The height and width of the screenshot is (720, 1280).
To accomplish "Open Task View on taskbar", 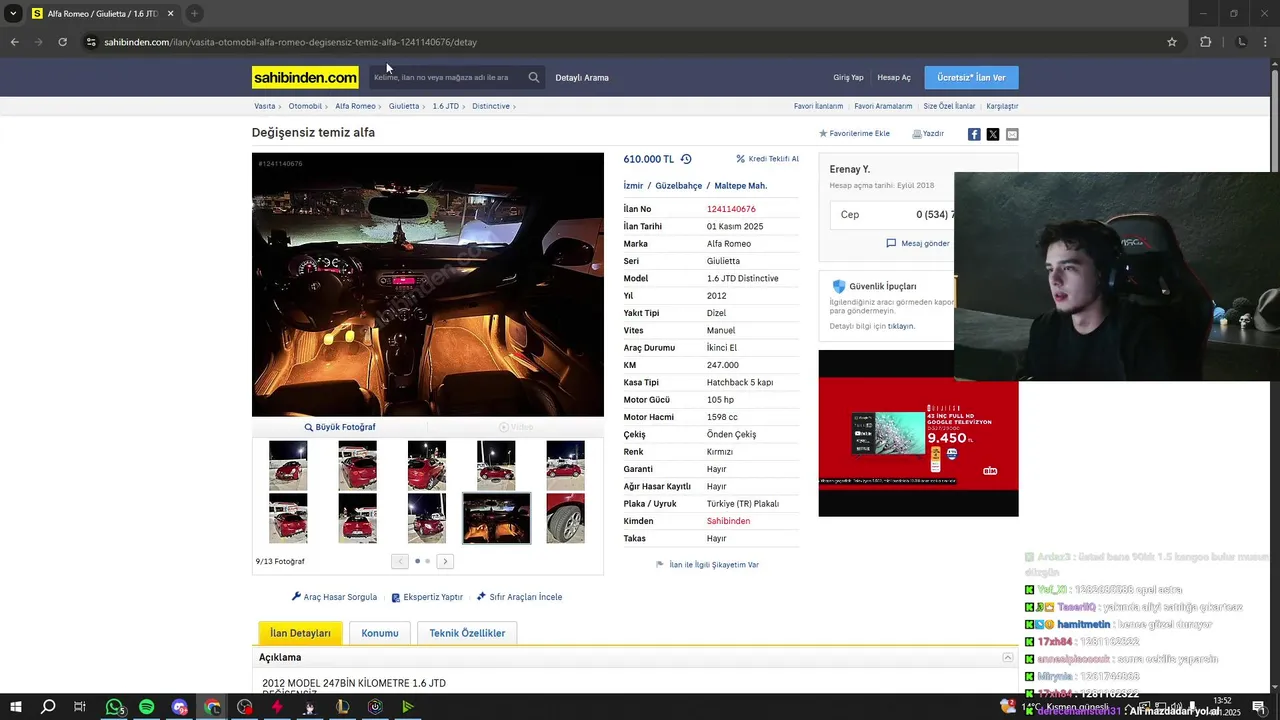I will 80,707.
